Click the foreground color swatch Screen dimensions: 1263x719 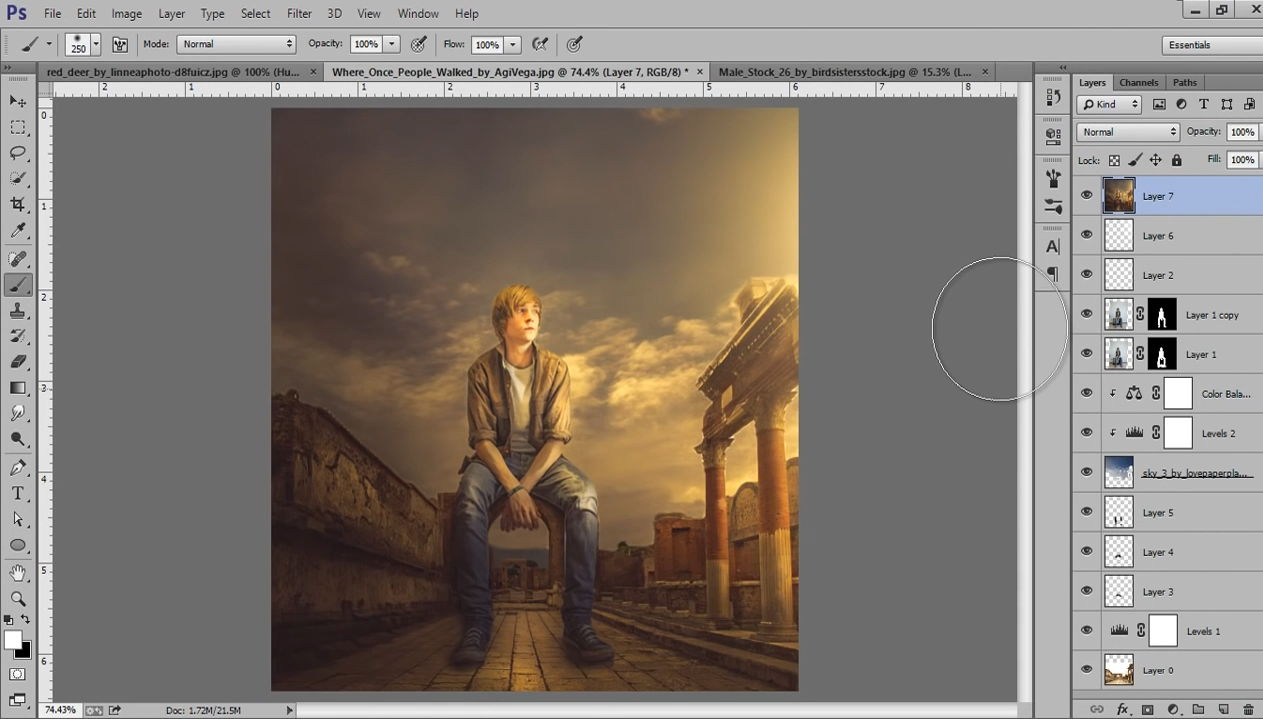13,640
